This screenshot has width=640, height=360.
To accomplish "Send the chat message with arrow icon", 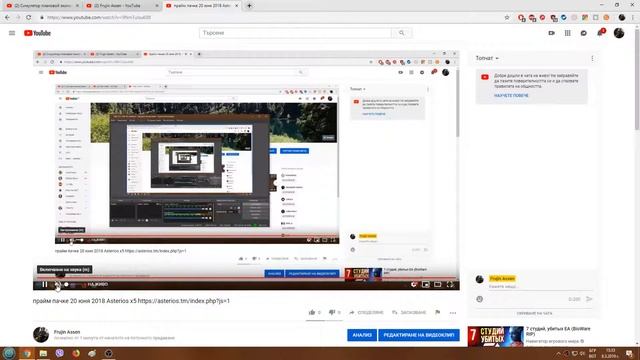I will point(589,299).
